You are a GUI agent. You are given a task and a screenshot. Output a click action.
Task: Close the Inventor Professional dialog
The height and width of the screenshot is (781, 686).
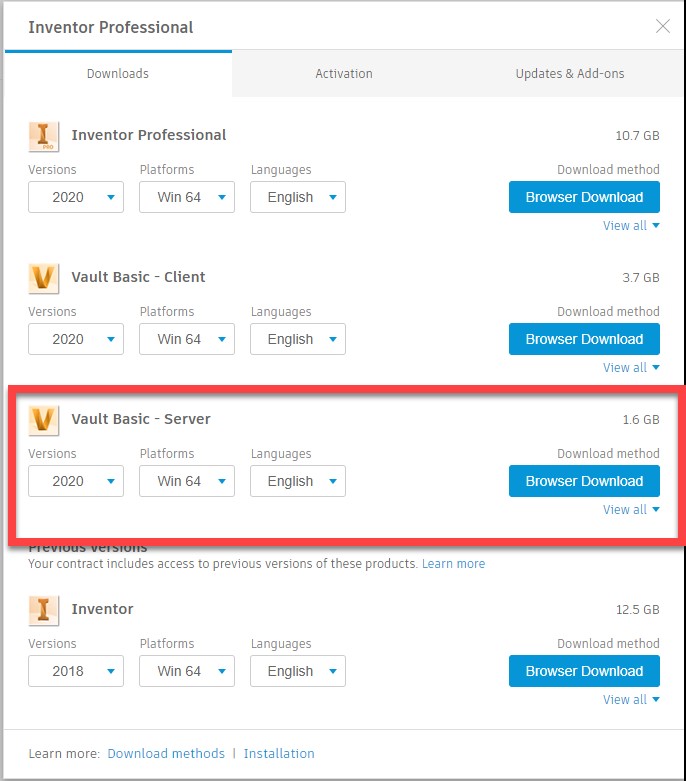663,26
